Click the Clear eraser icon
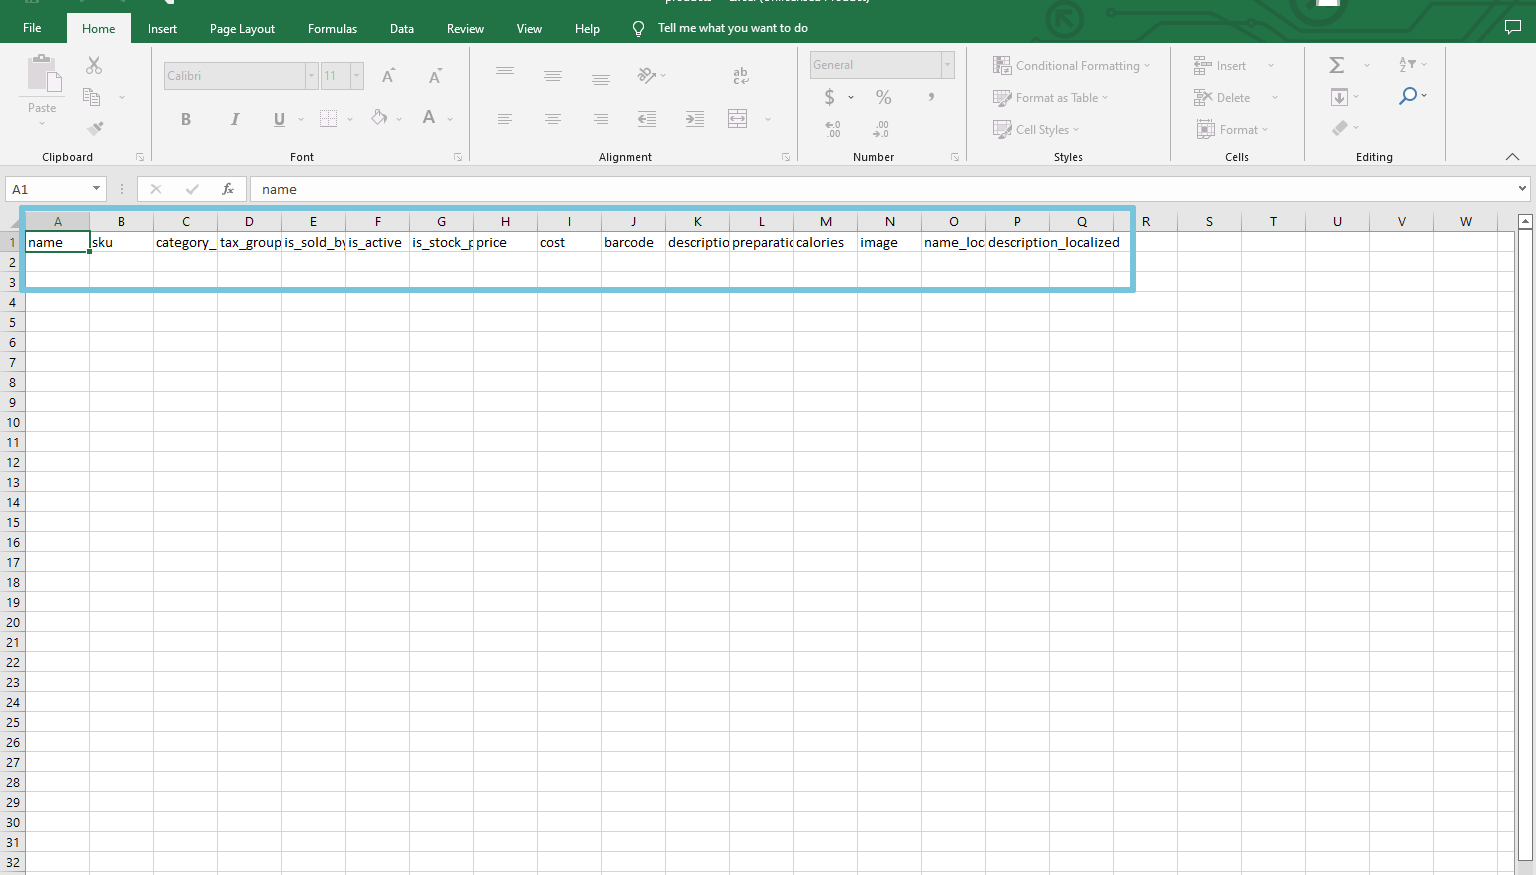Screen dimensions: 1536x875 click(1340, 128)
